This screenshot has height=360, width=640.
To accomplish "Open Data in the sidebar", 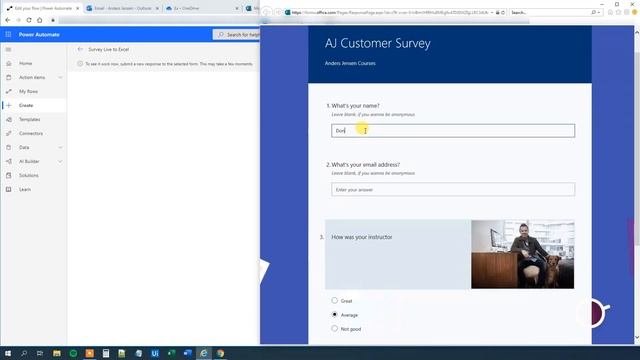I will tap(24, 147).
